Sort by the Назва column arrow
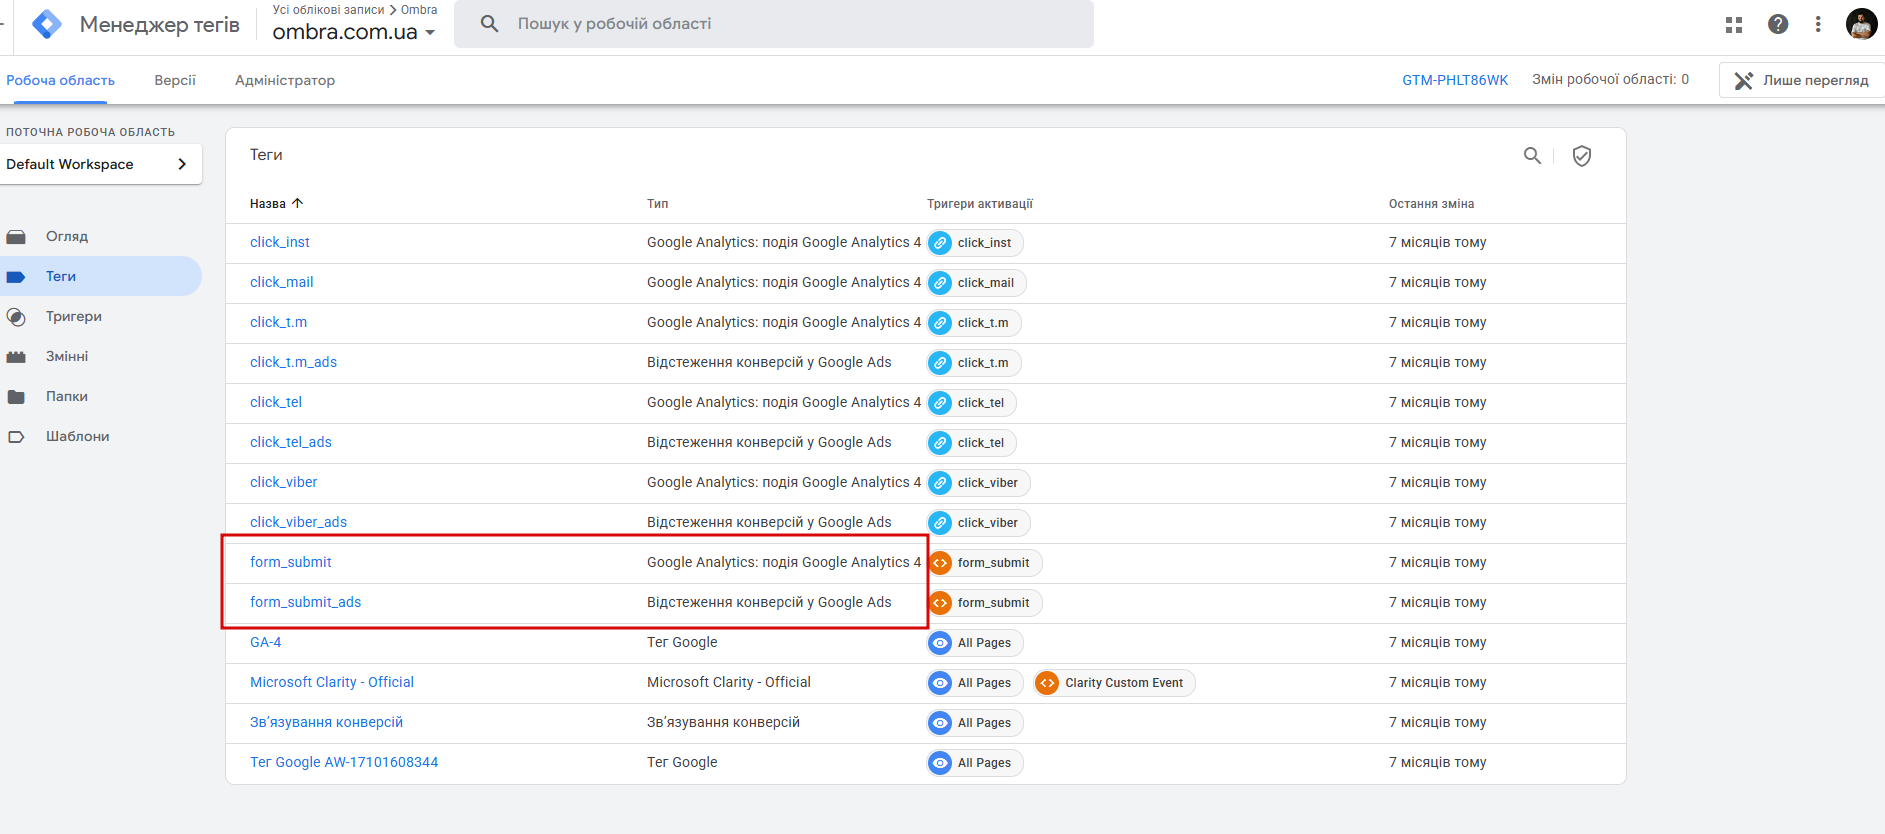 (x=297, y=203)
